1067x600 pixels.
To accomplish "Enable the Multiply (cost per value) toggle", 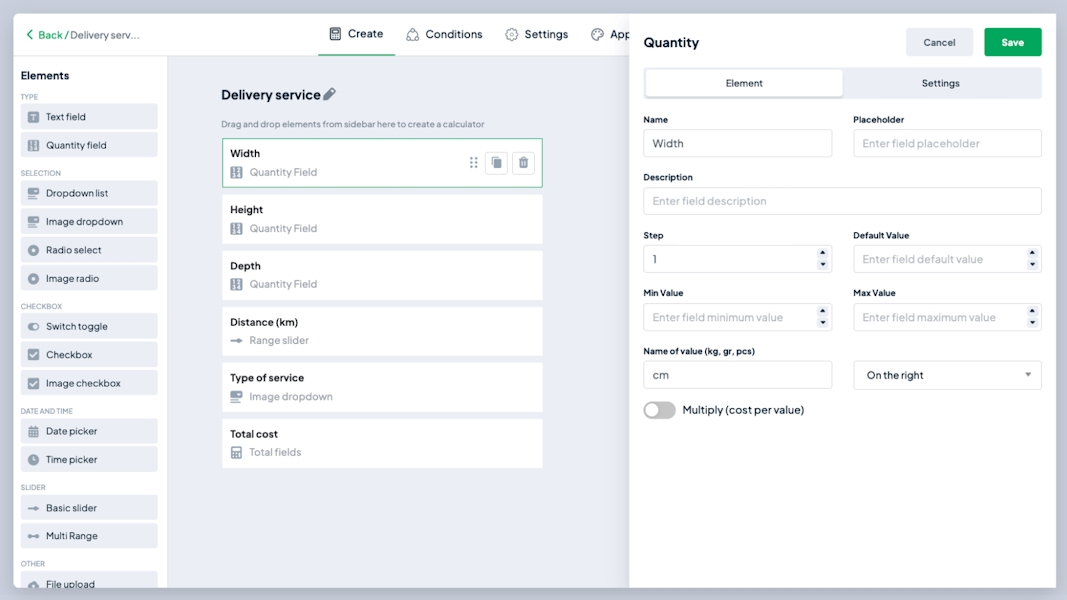I will (659, 410).
